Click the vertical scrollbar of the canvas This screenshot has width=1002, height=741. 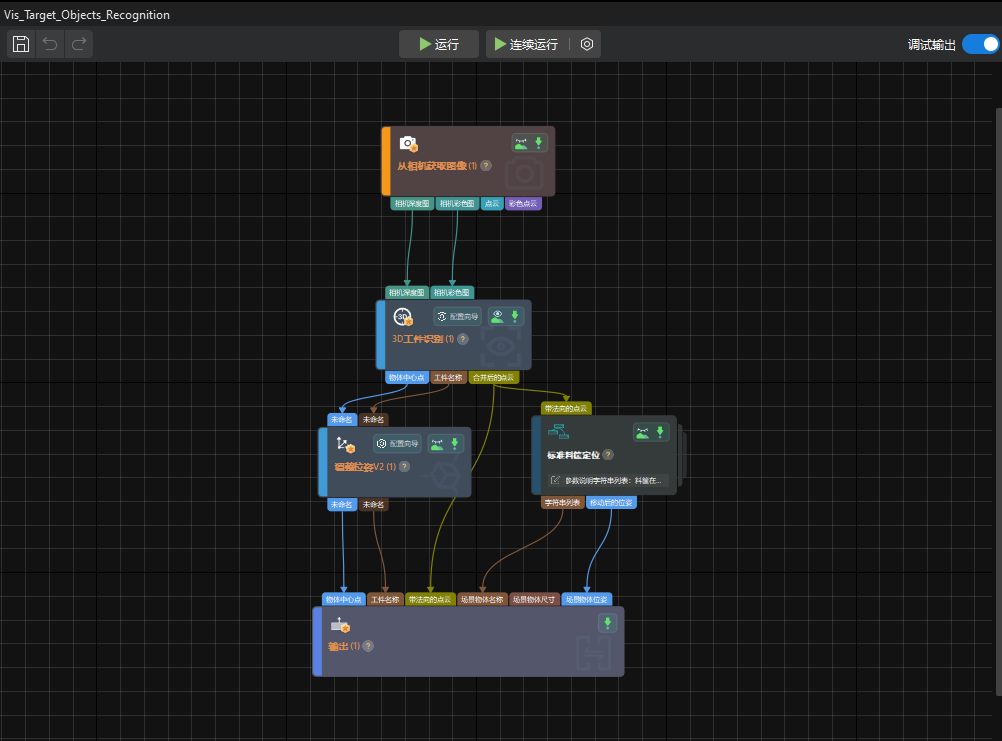coord(997,400)
